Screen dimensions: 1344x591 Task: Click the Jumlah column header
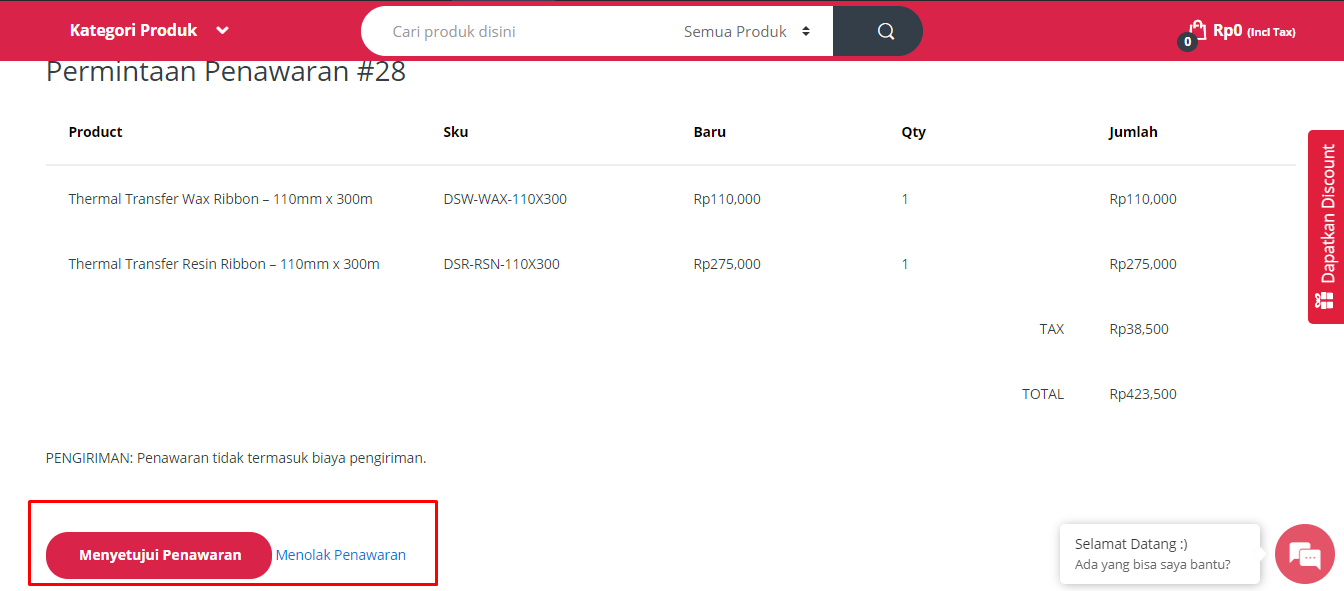tap(1133, 132)
